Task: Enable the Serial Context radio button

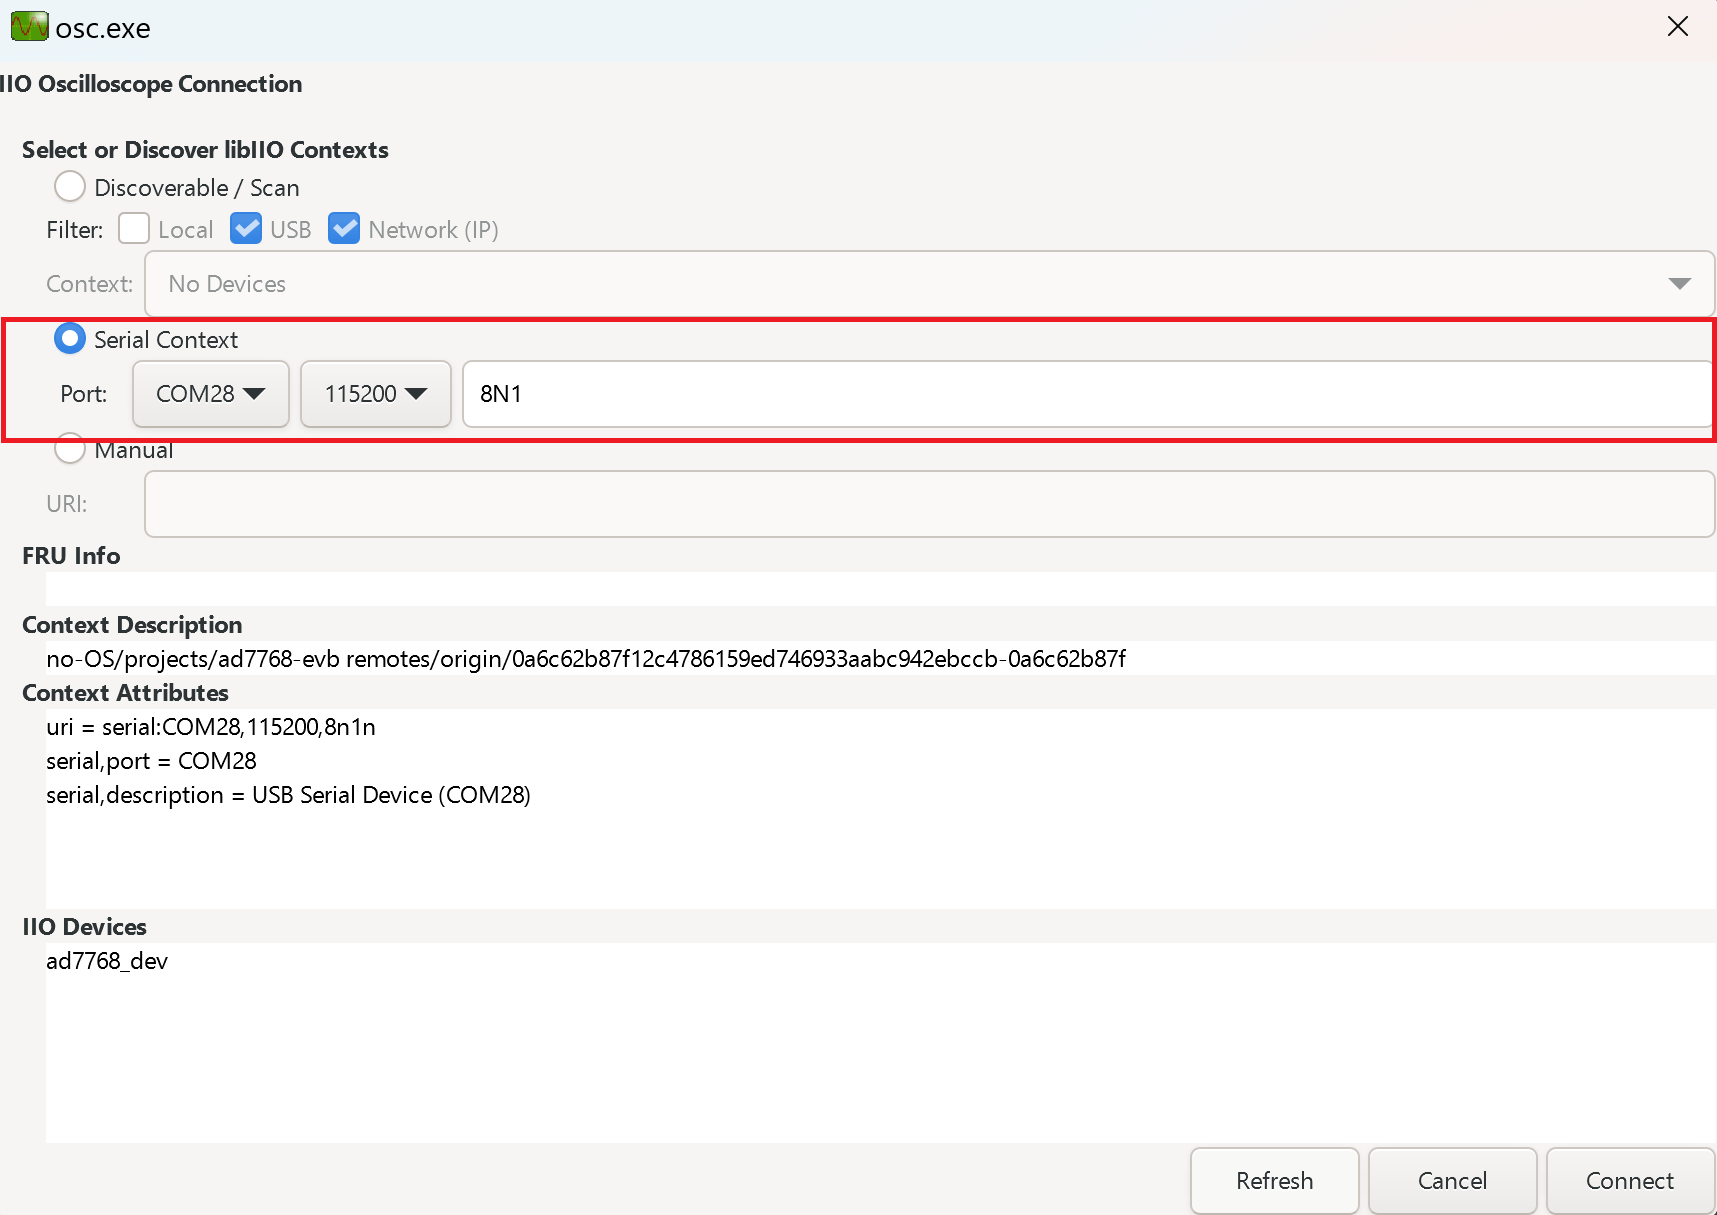Action: [x=69, y=339]
